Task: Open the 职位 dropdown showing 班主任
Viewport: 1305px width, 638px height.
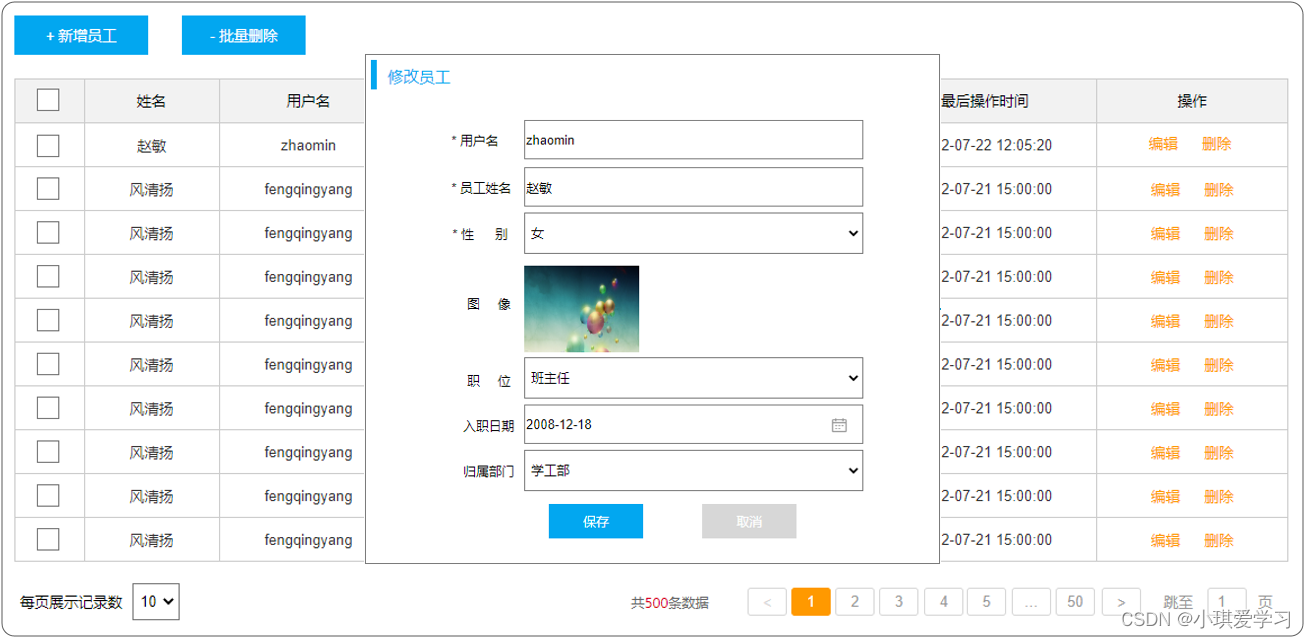Action: [x=693, y=378]
